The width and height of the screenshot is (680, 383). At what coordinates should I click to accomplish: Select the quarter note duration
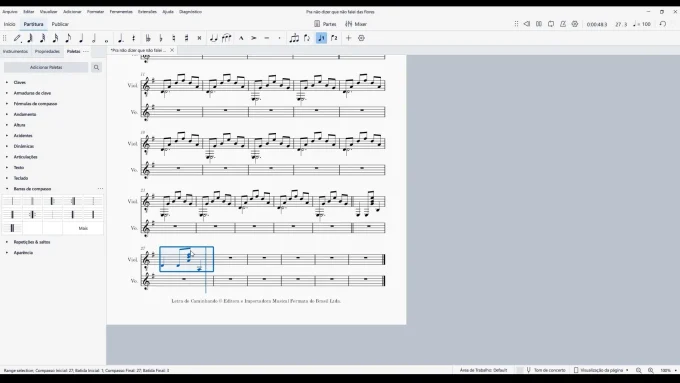point(81,38)
